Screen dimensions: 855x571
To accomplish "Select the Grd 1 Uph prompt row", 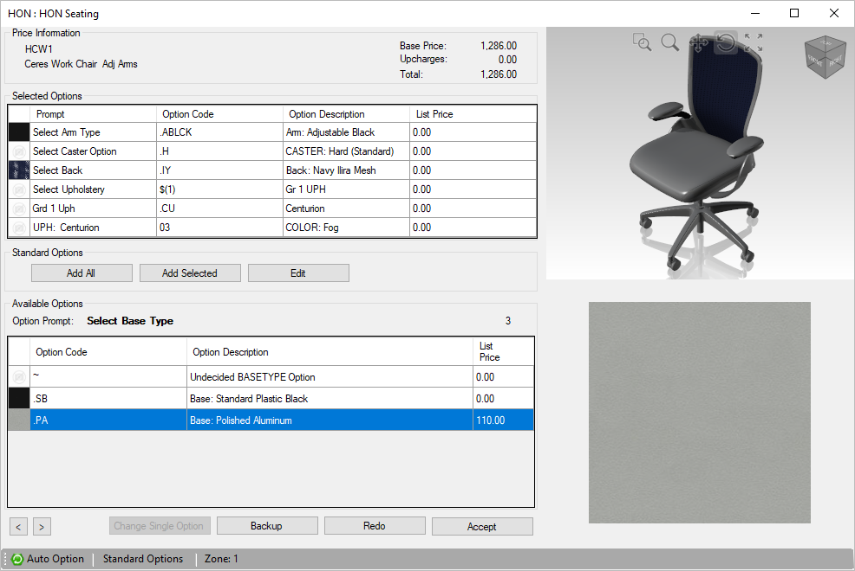I will click(273, 208).
